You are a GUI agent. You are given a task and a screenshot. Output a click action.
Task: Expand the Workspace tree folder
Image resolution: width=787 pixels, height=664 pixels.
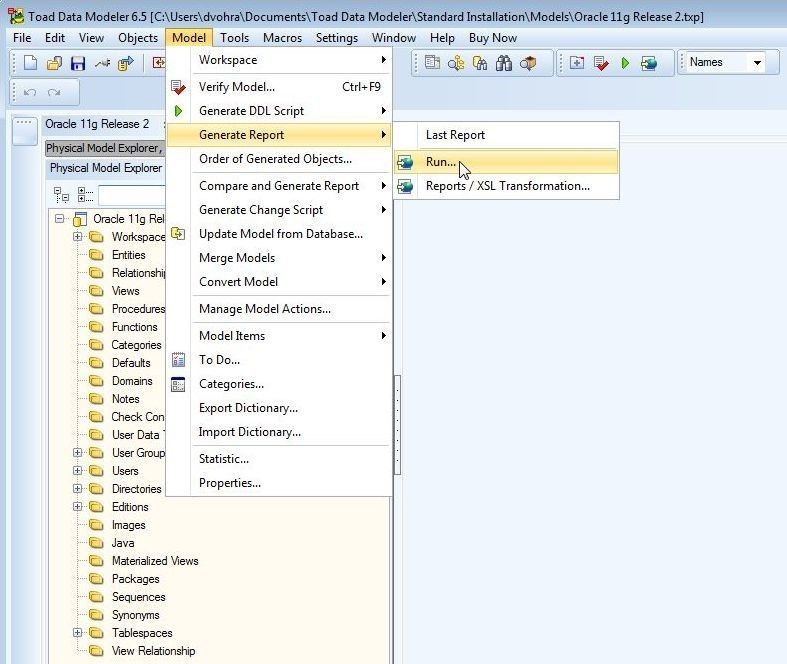point(77,236)
